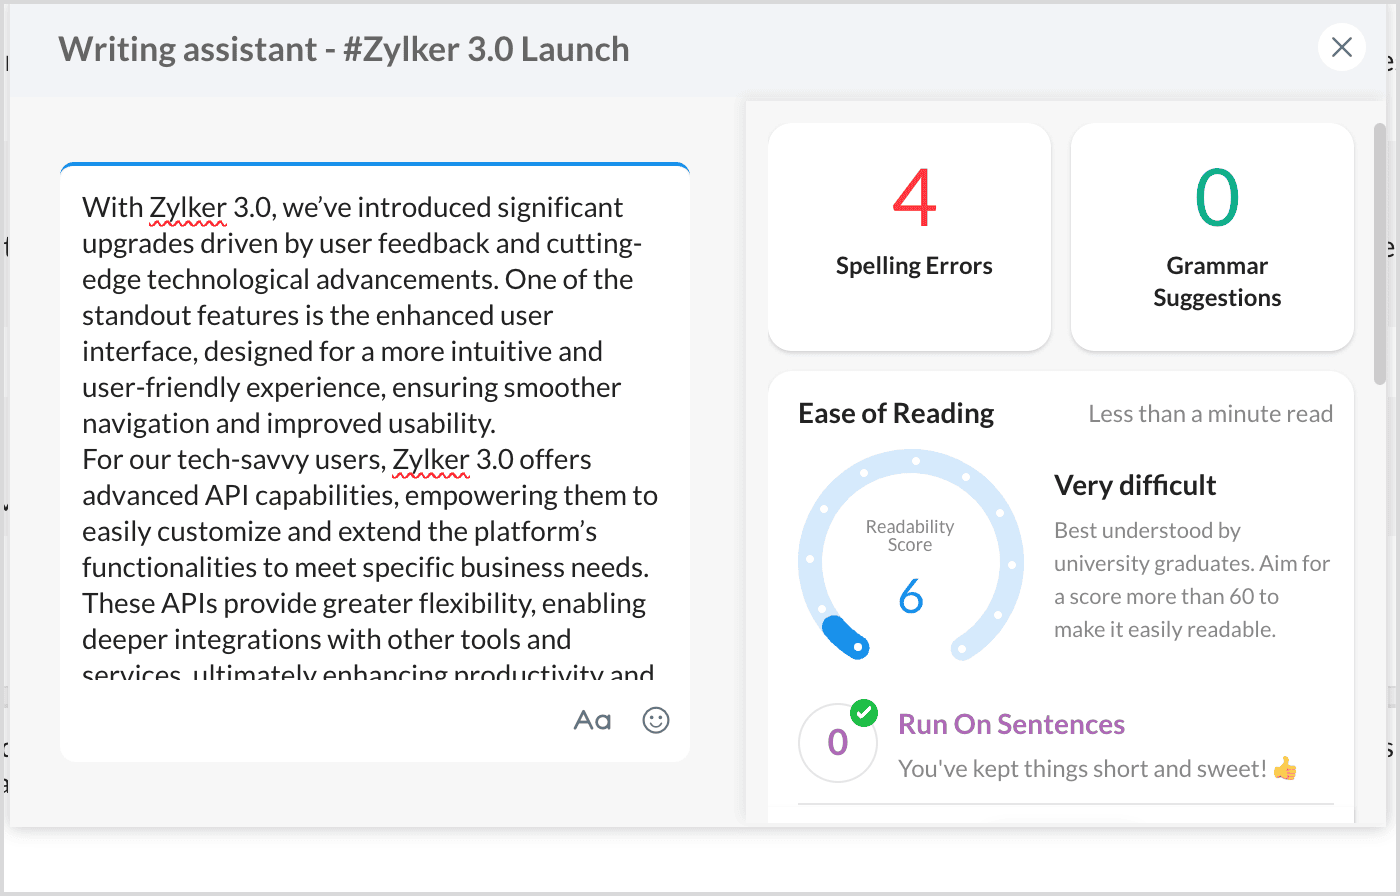This screenshot has width=1400, height=896.
Task: Open the emoji picker smiley icon
Action: coord(656,720)
